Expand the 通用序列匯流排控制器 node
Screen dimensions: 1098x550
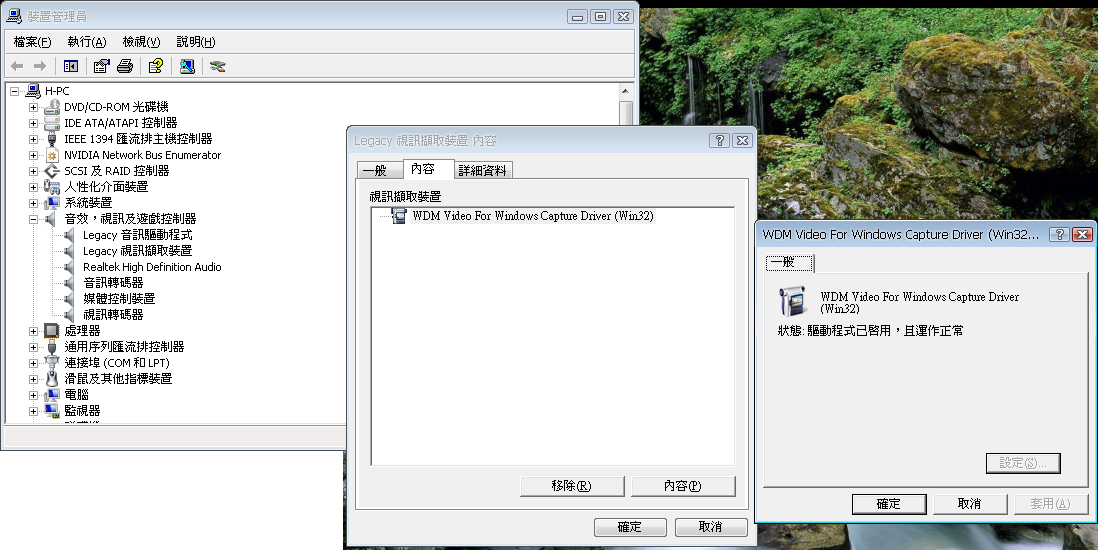click(x=33, y=347)
